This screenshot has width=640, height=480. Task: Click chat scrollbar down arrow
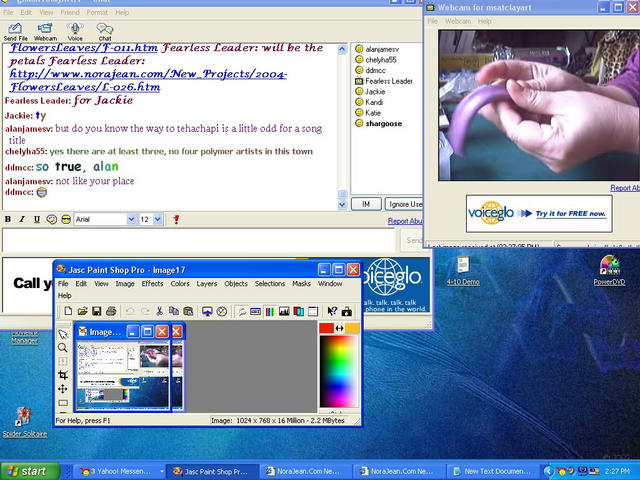click(342, 204)
